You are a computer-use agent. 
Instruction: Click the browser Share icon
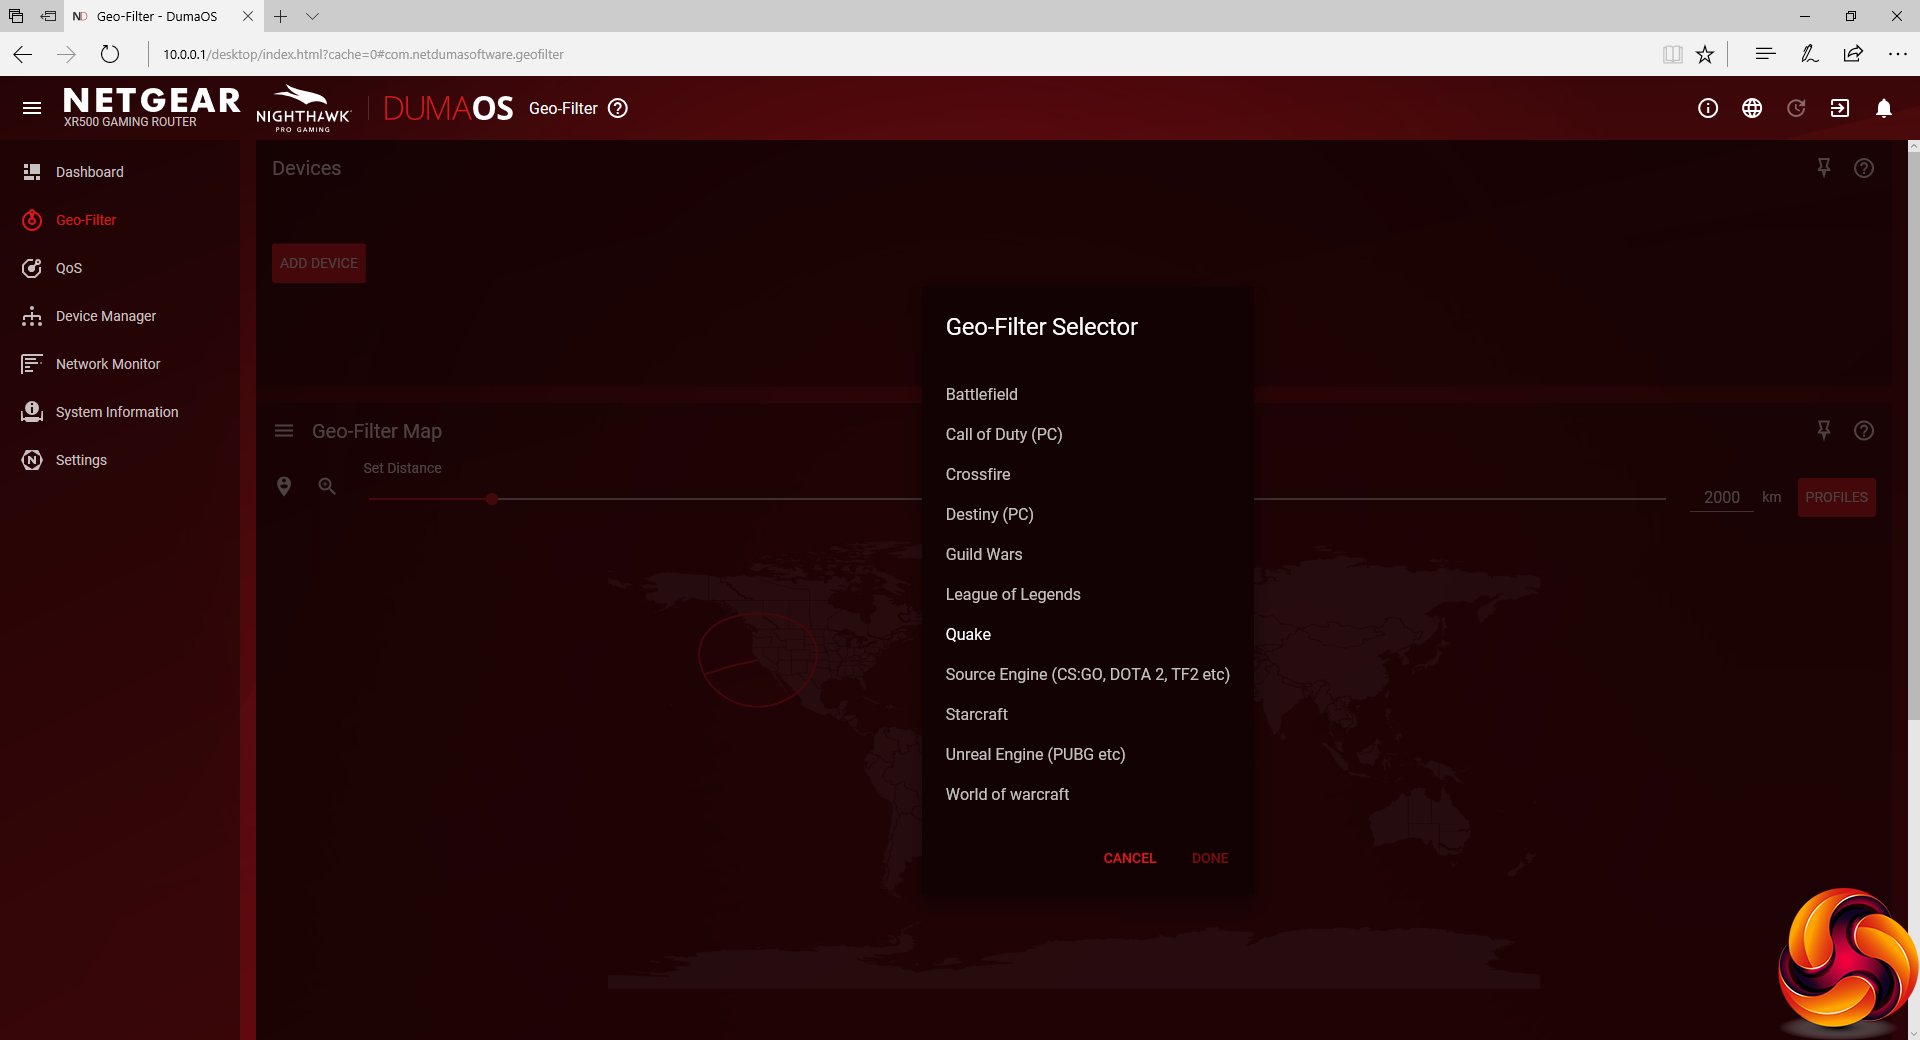pyautogui.click(x=1853, y=54)
